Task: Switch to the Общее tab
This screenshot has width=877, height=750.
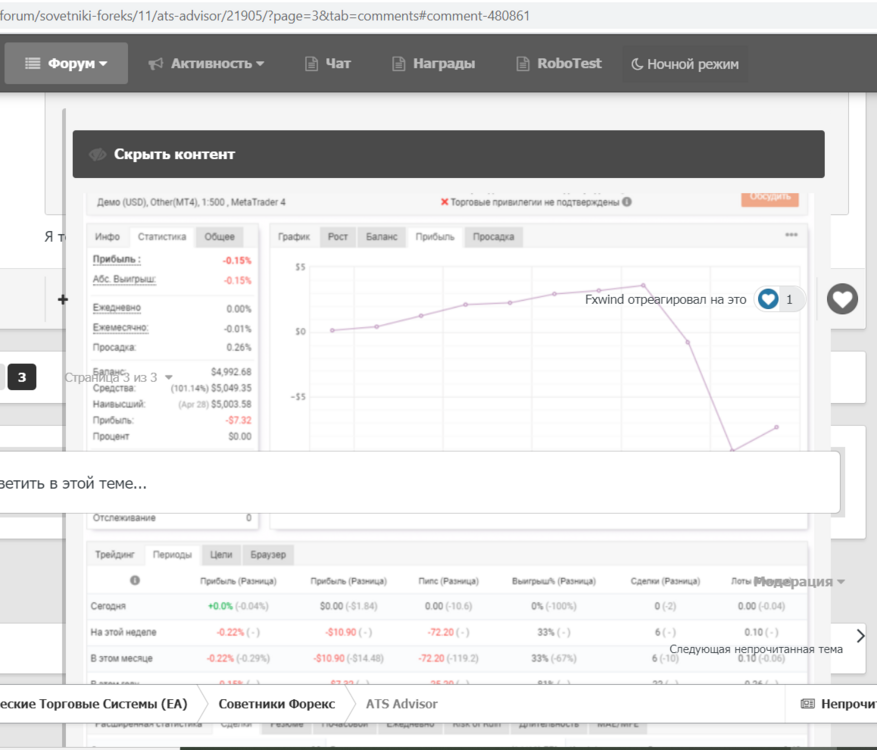Action: coord(219,237)
